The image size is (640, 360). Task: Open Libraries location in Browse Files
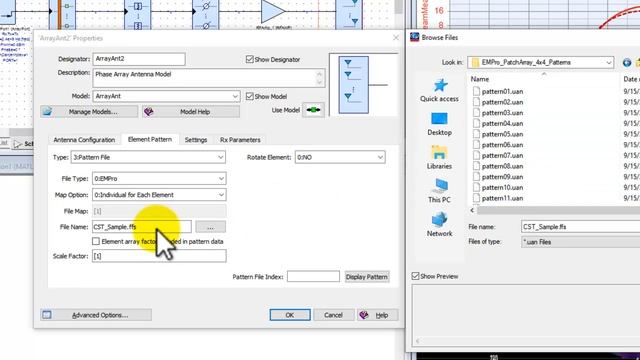pos(439,158)
